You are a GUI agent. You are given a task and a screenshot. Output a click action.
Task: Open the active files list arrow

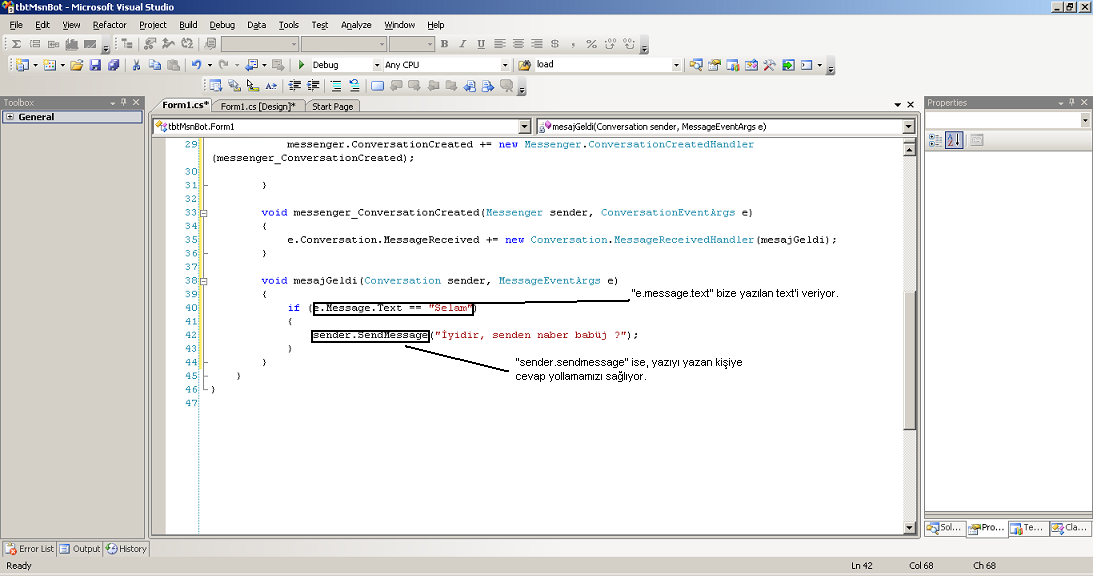(898, 105)
